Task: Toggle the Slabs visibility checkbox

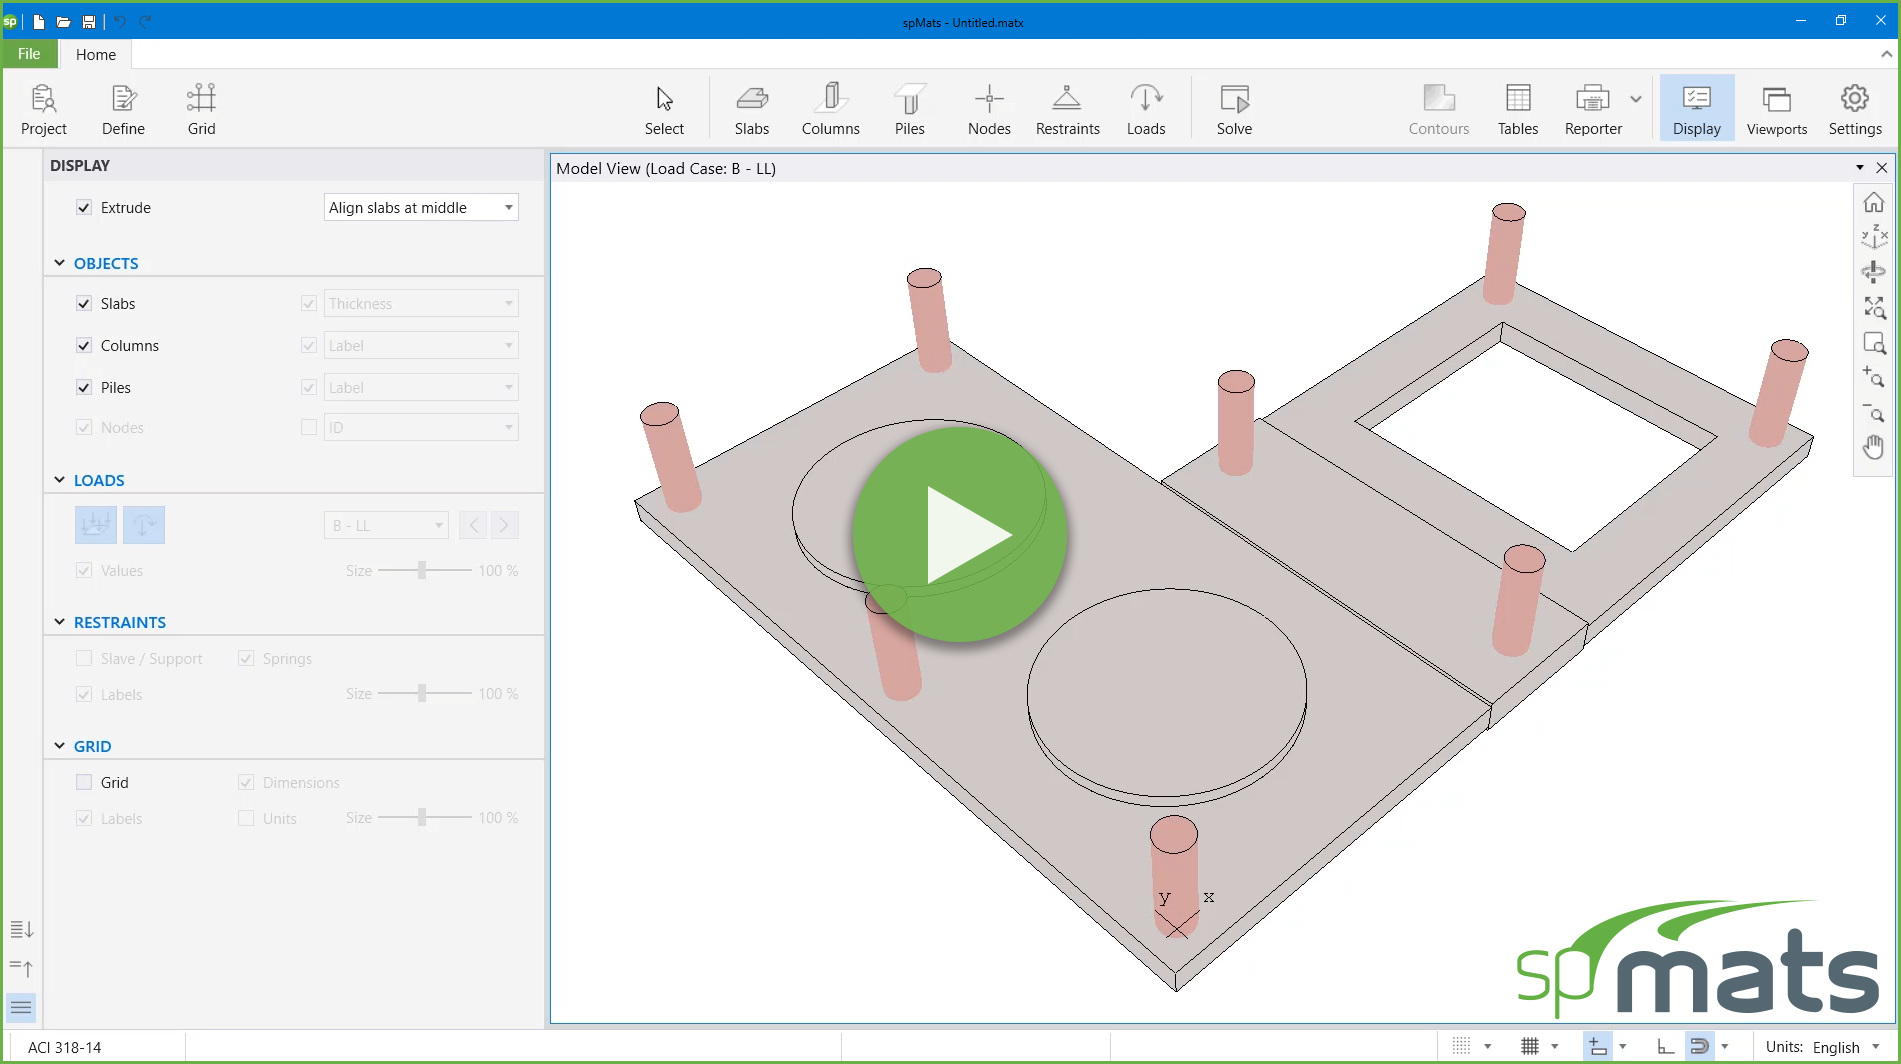Action: (84, 304)
